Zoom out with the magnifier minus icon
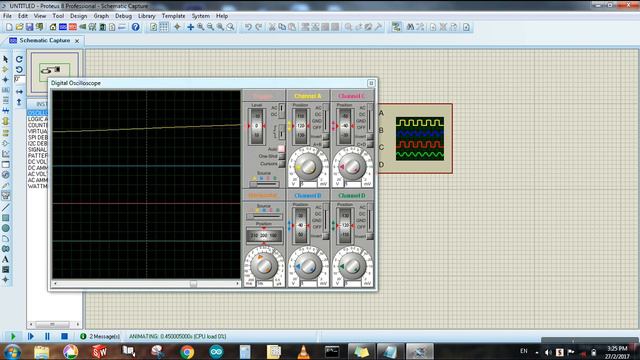Image resolution: width=640 pixels, height=360 pixels. (210, 27)
